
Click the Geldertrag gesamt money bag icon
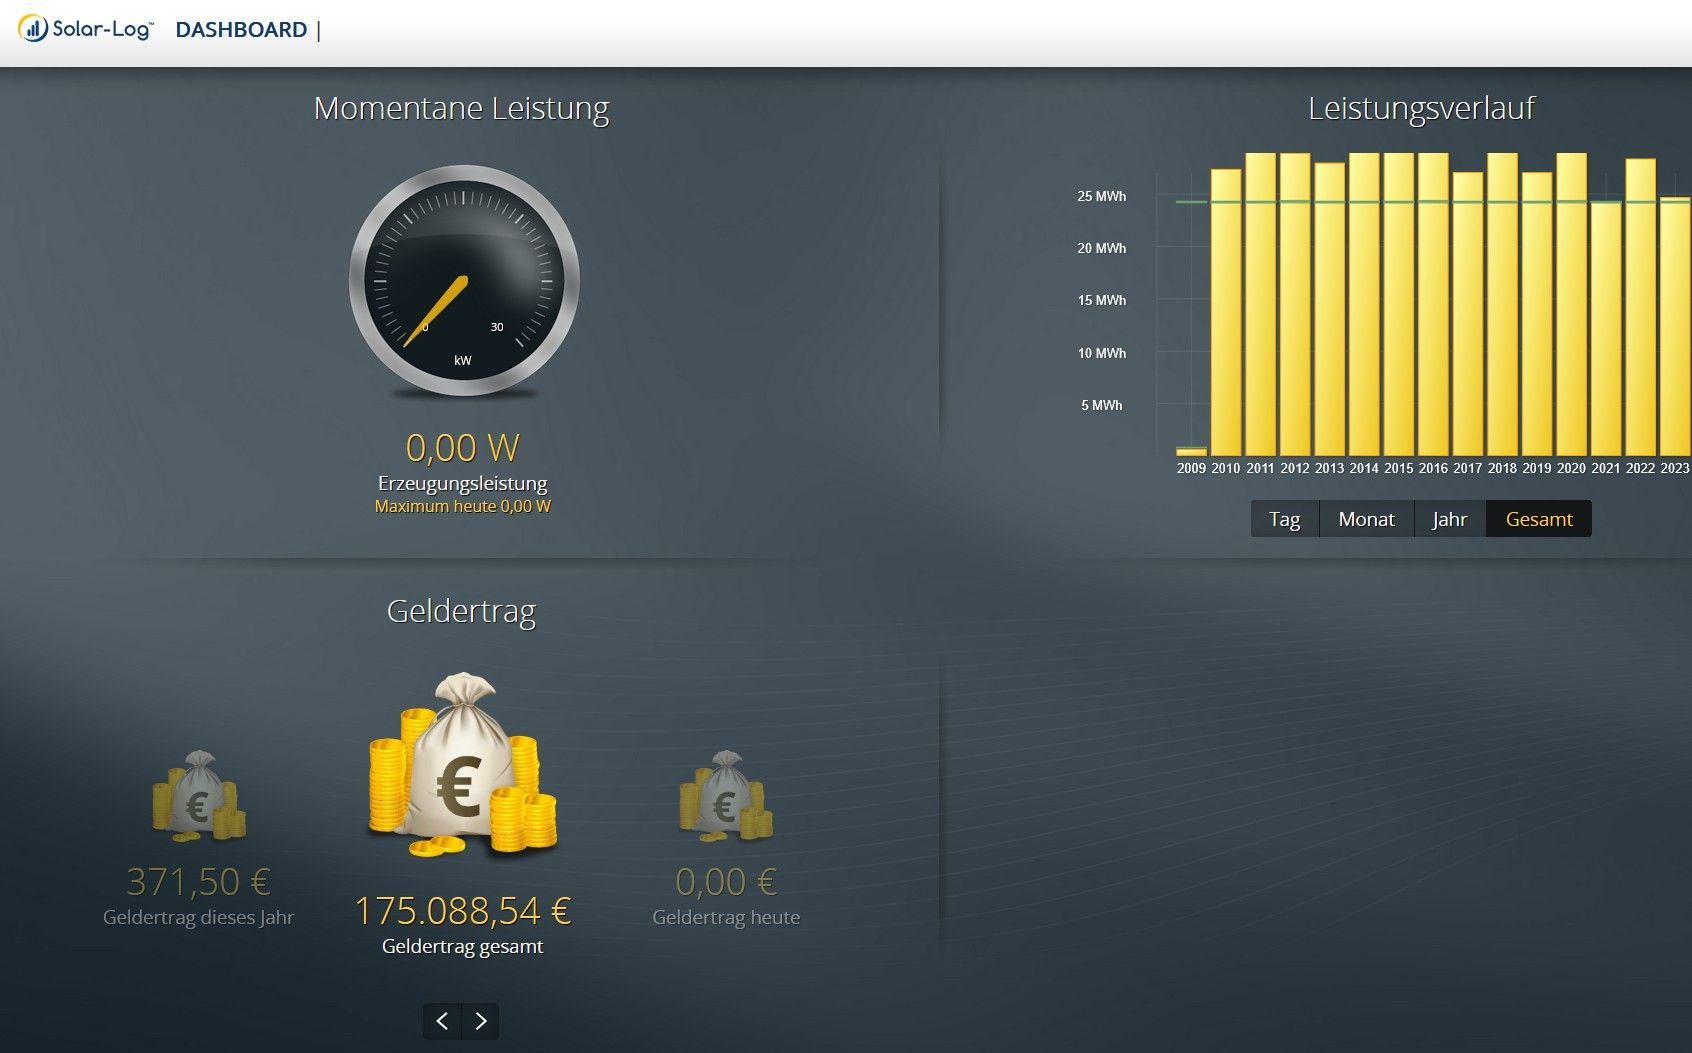(461, 770)
